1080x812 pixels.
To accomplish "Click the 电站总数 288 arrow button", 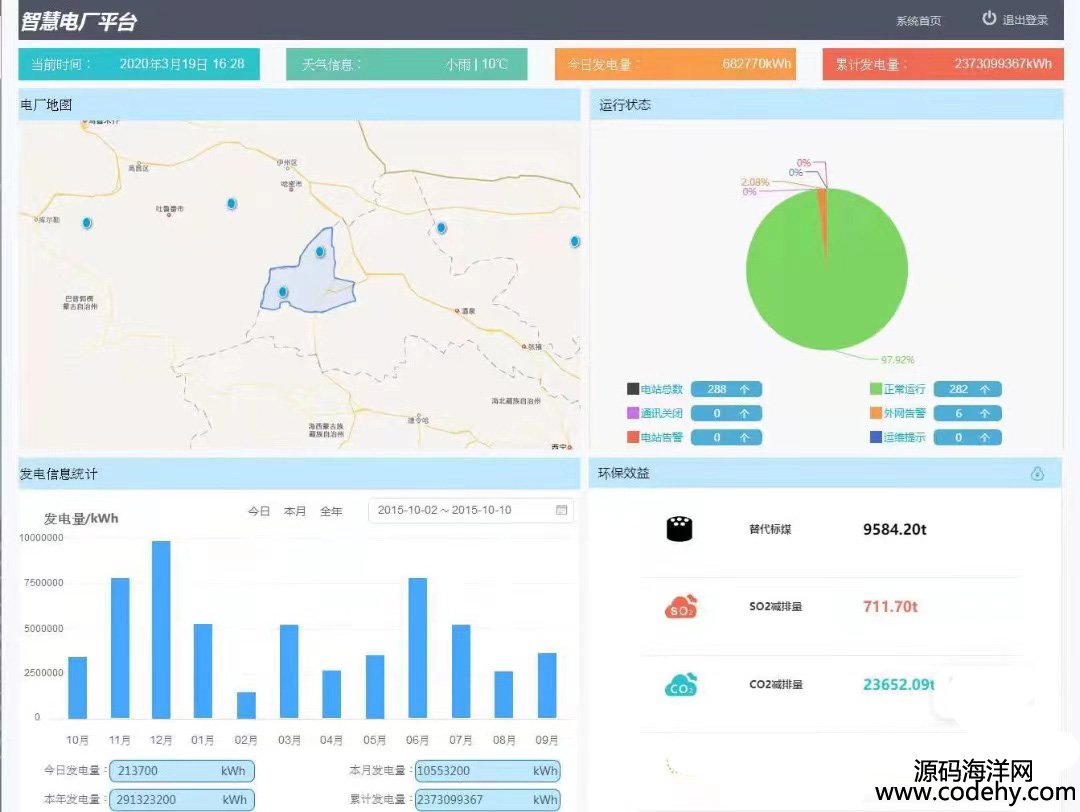I will click(726, 389).
